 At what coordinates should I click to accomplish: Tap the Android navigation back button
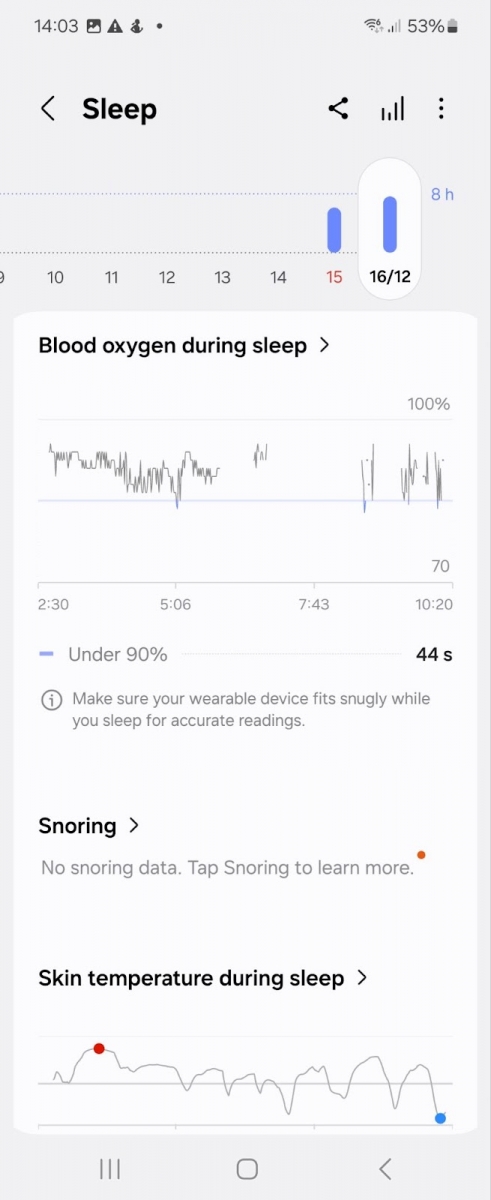(385, 1168)
